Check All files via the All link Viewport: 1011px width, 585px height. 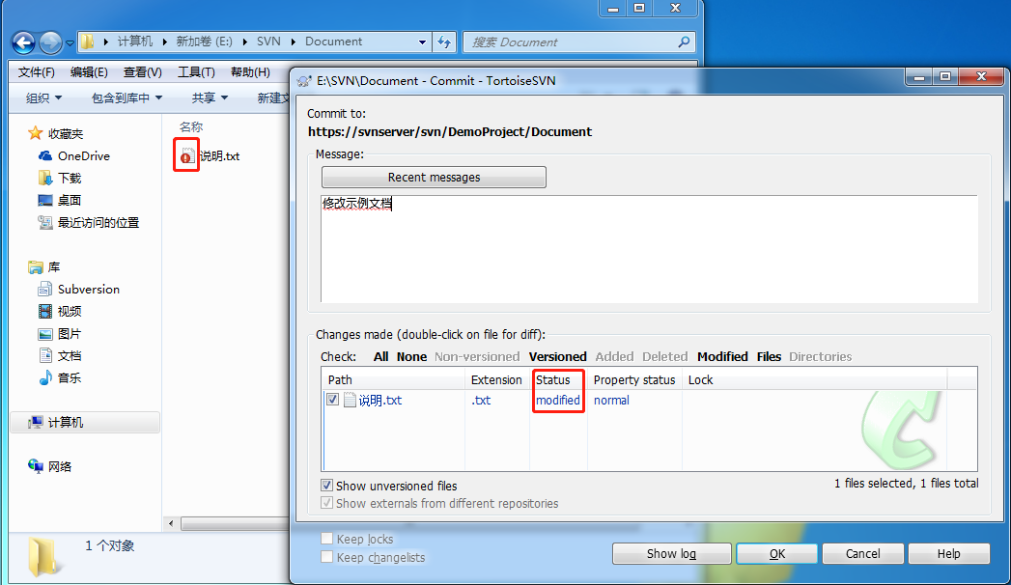[381, 357]
